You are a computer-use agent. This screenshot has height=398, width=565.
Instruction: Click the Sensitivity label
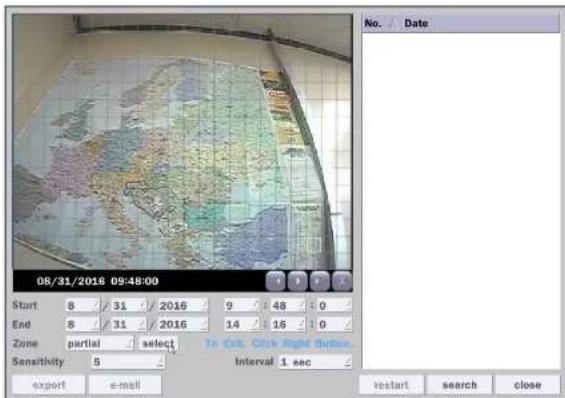coord(38,362)
